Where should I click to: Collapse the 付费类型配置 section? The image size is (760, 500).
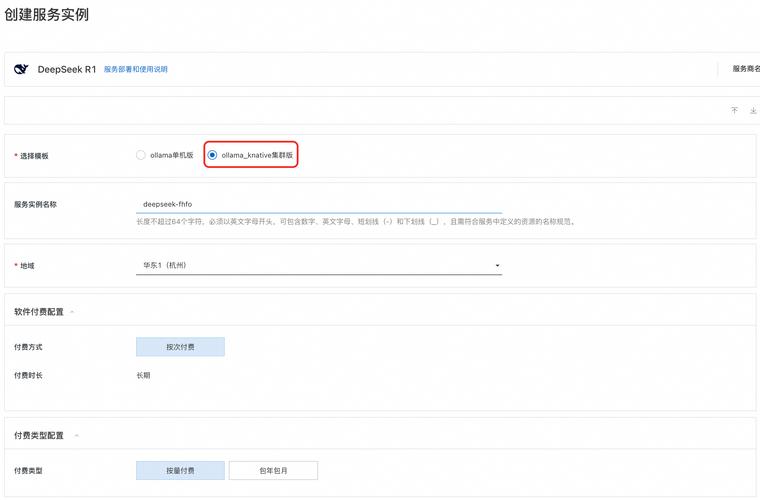[x=77, y=436]
